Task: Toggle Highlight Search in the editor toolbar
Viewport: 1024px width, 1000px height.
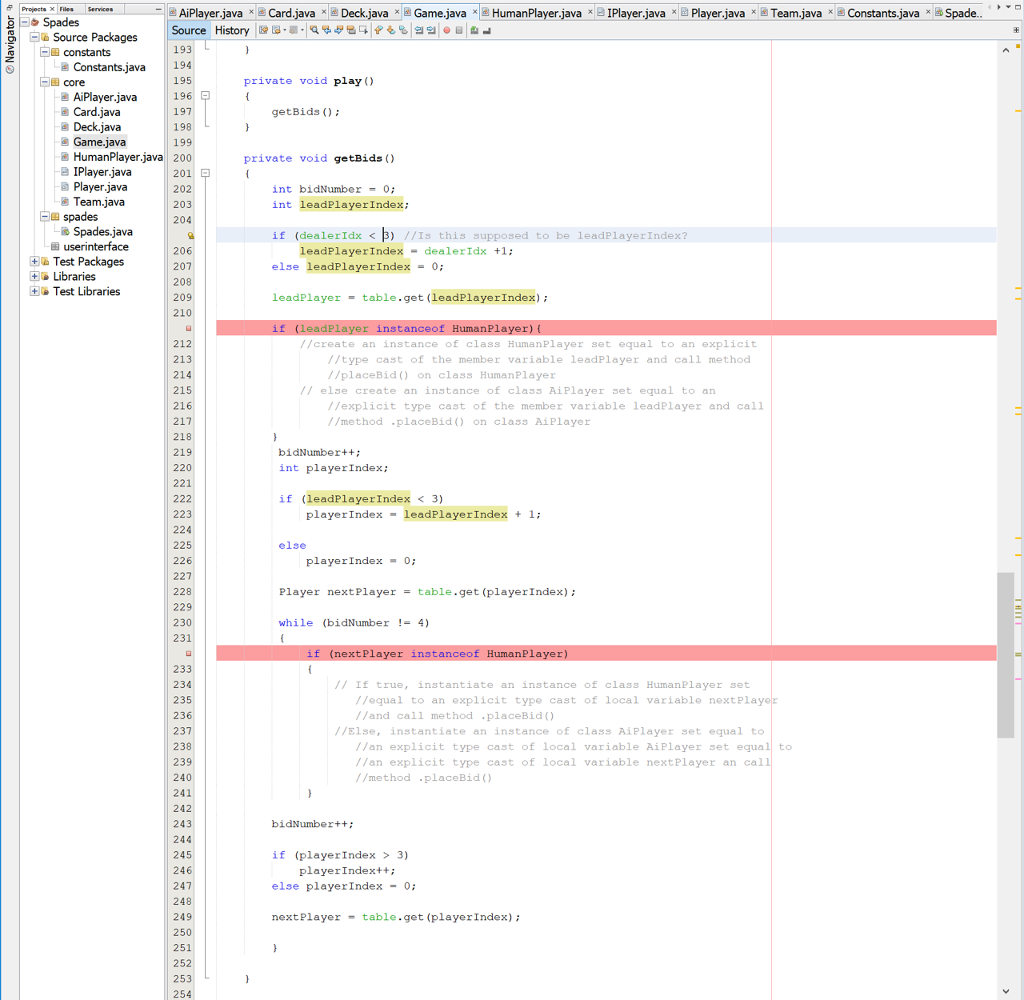Action: tap(351, 31)
